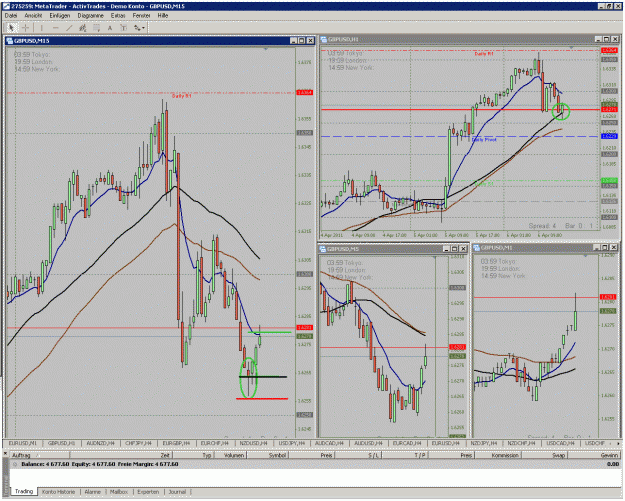Switch to the NZDUSD,H4 chart tab
The image size is (625, 501).
pos(253,443)
